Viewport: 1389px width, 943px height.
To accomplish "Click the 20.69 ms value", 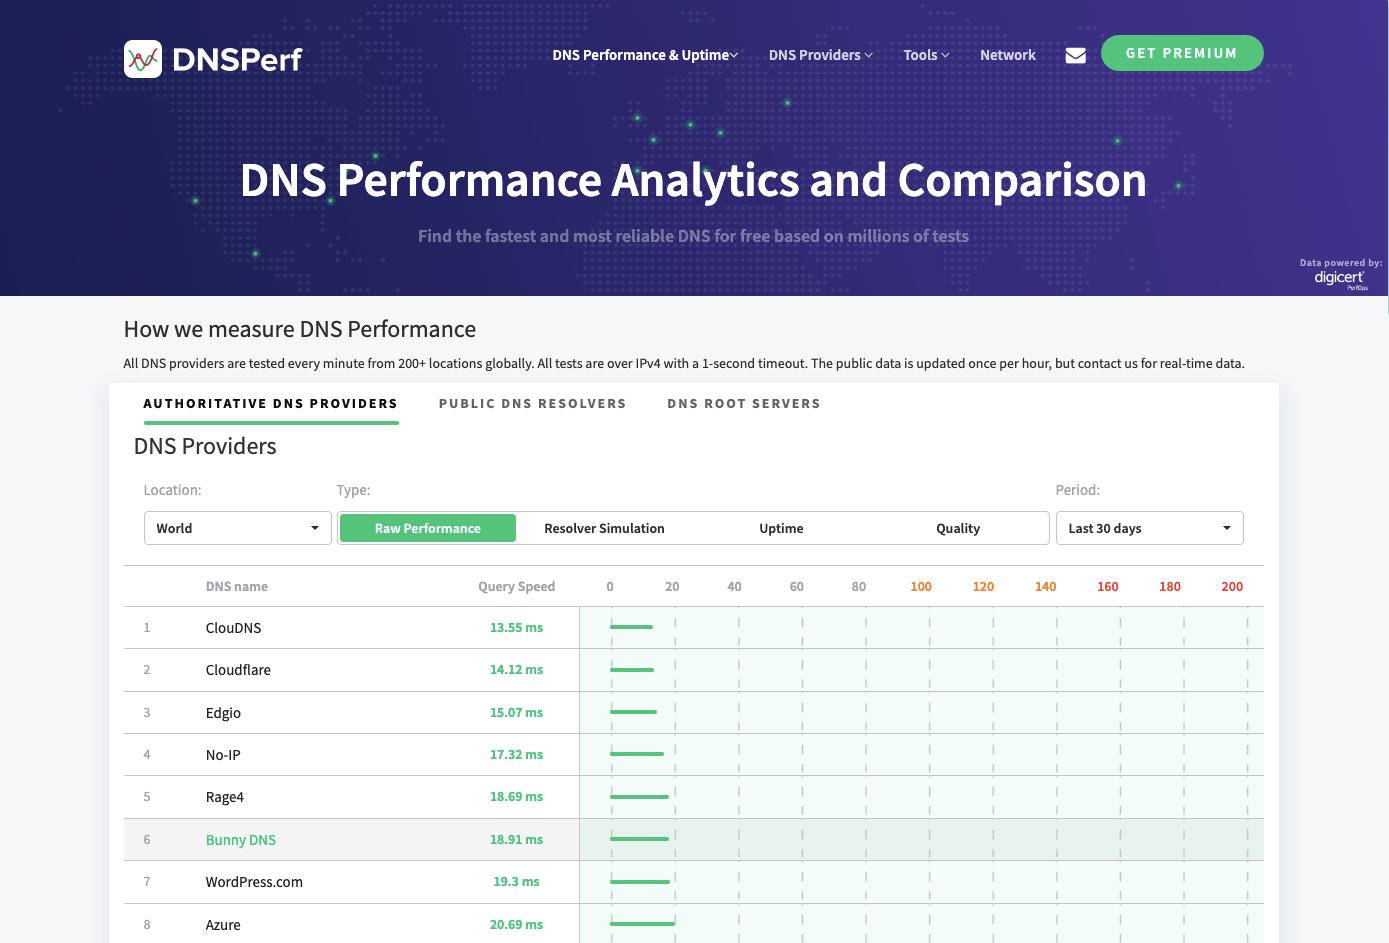I will pos(516,925).
